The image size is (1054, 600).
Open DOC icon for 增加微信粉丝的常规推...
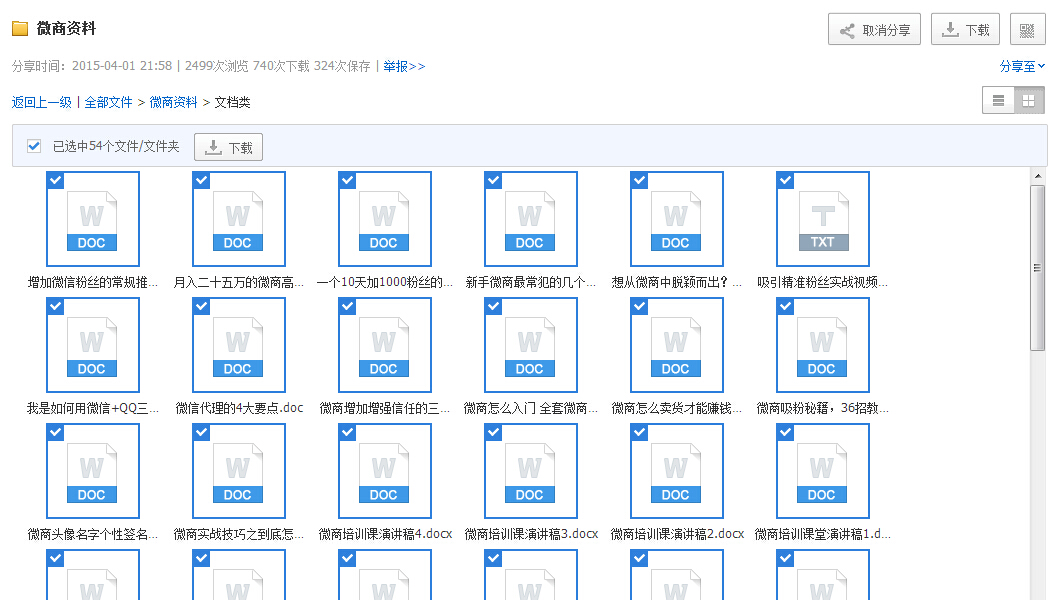[x=92, y=219]
